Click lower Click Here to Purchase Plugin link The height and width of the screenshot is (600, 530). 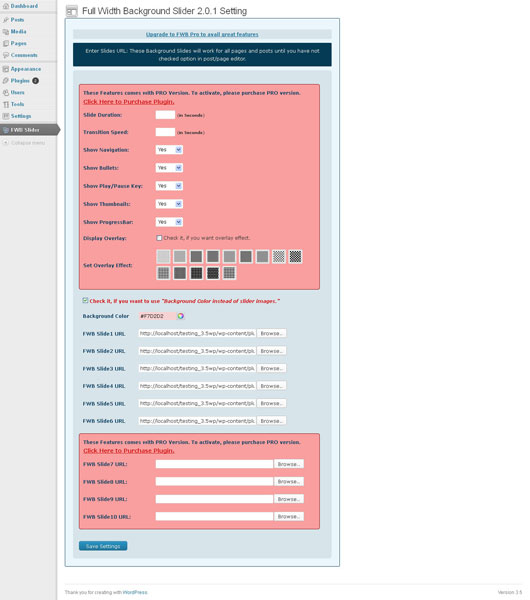tap(129, 451)
